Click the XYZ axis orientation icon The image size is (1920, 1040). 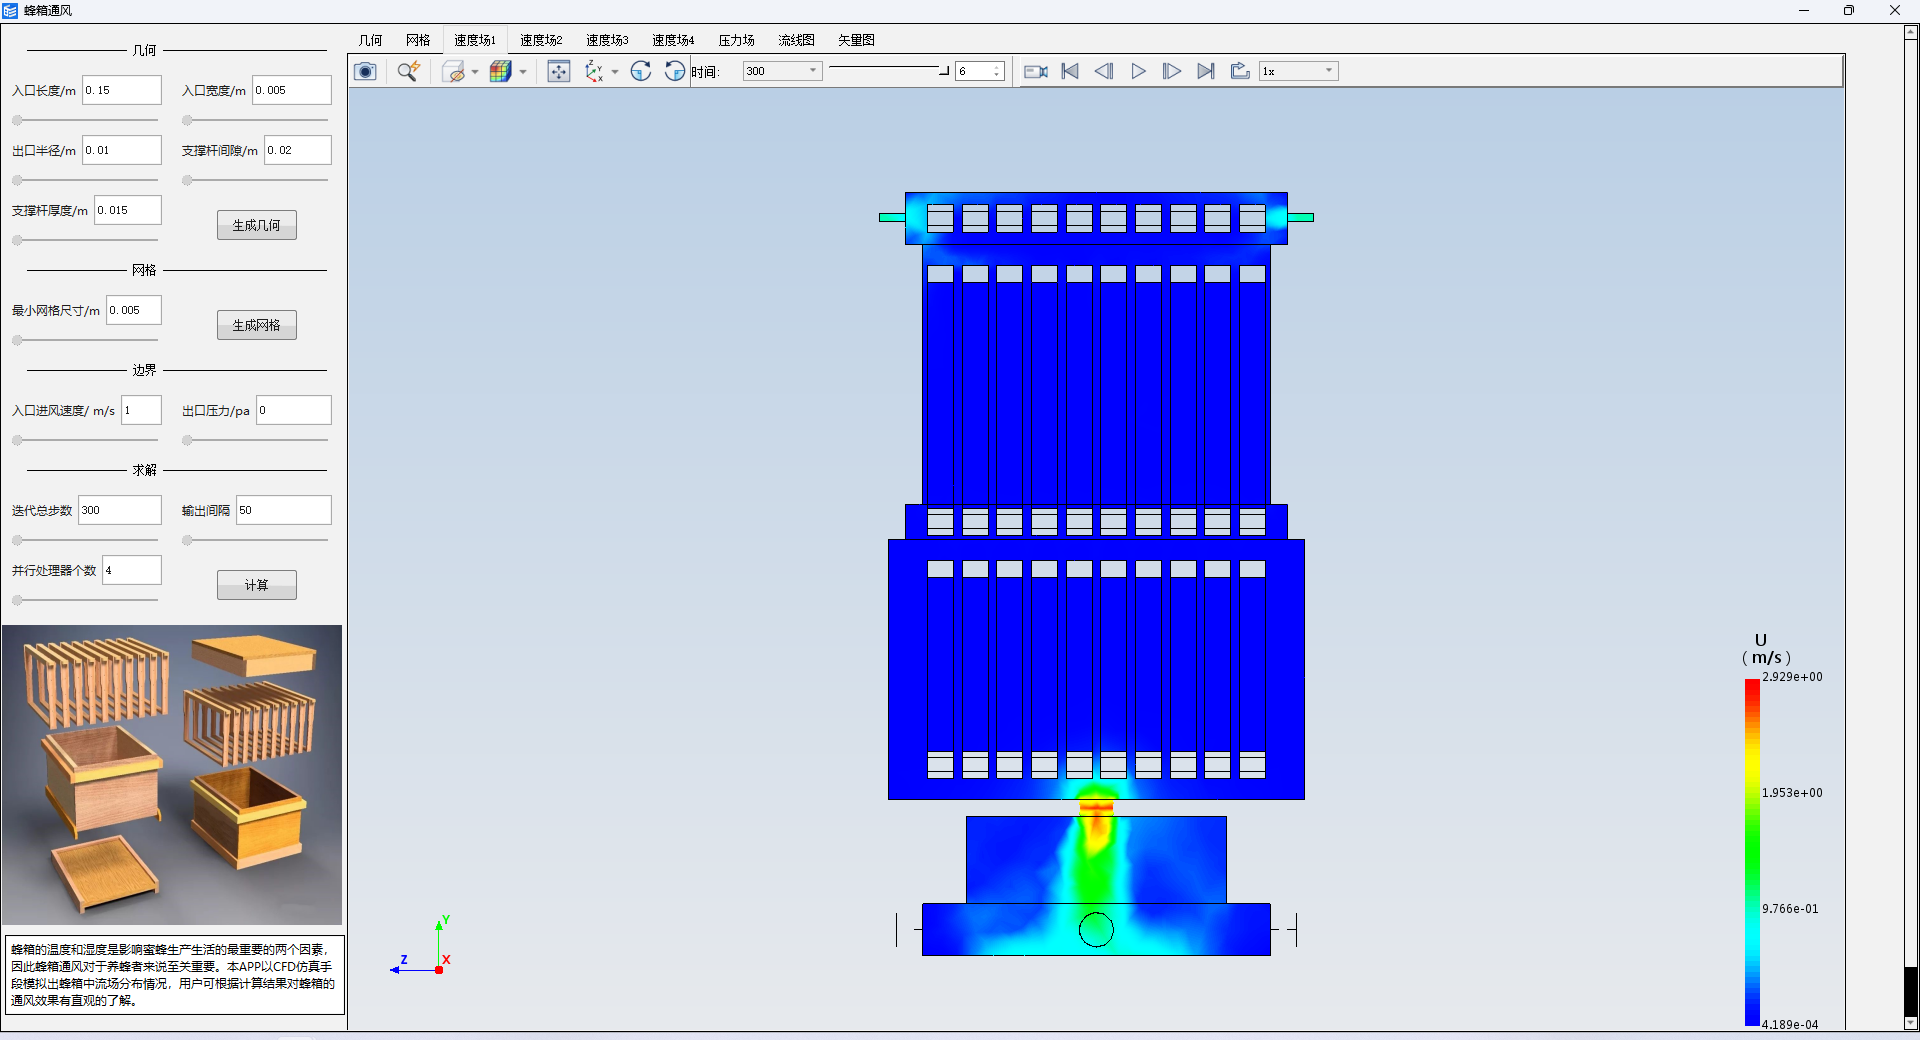[x=595, y=71]
